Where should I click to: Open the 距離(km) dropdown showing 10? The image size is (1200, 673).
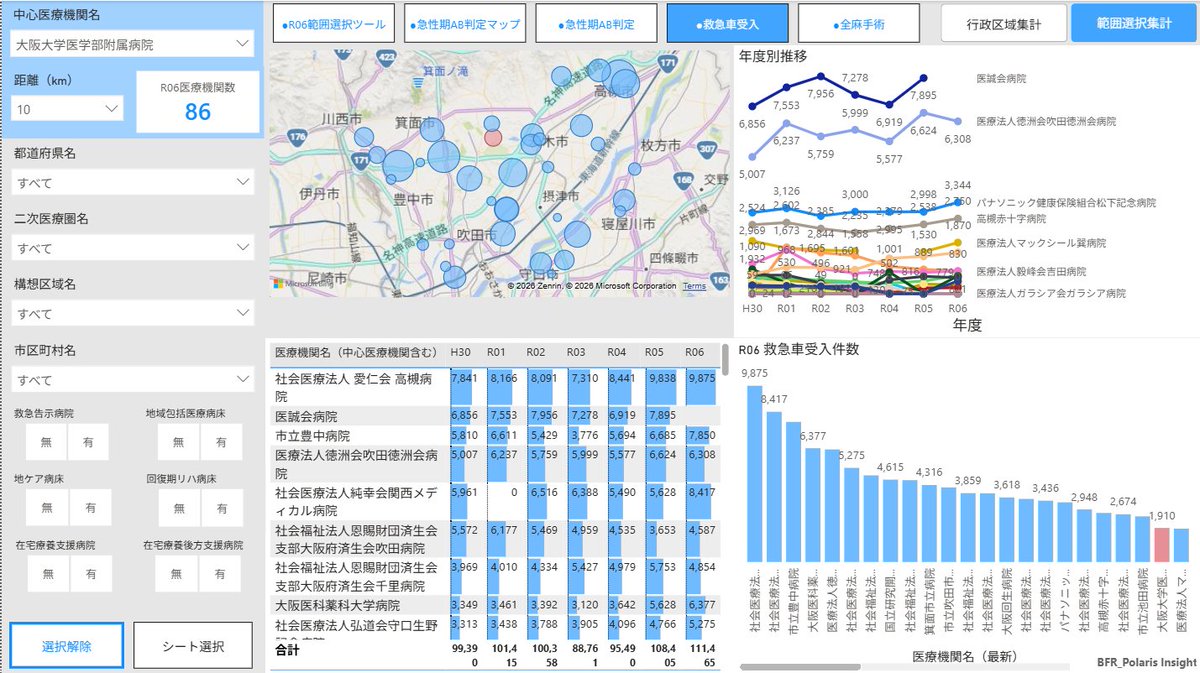(x=66, y=108)
